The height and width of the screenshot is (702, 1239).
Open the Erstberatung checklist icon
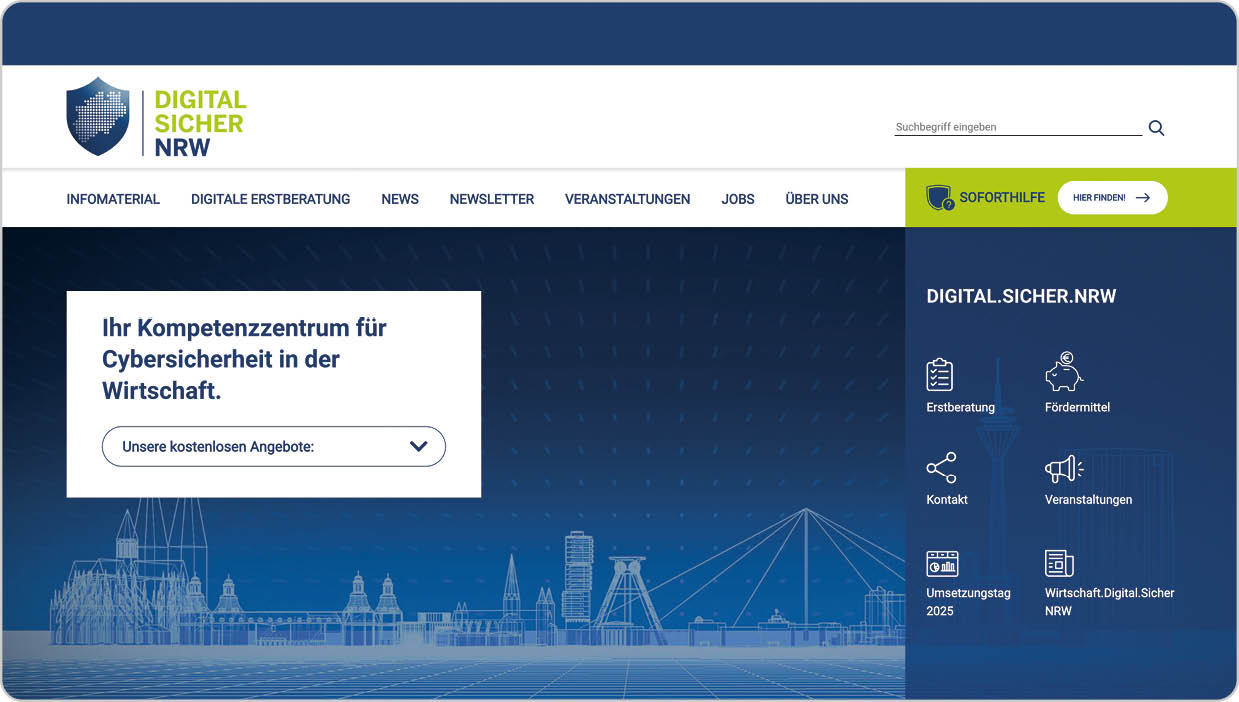coord(940,375)
